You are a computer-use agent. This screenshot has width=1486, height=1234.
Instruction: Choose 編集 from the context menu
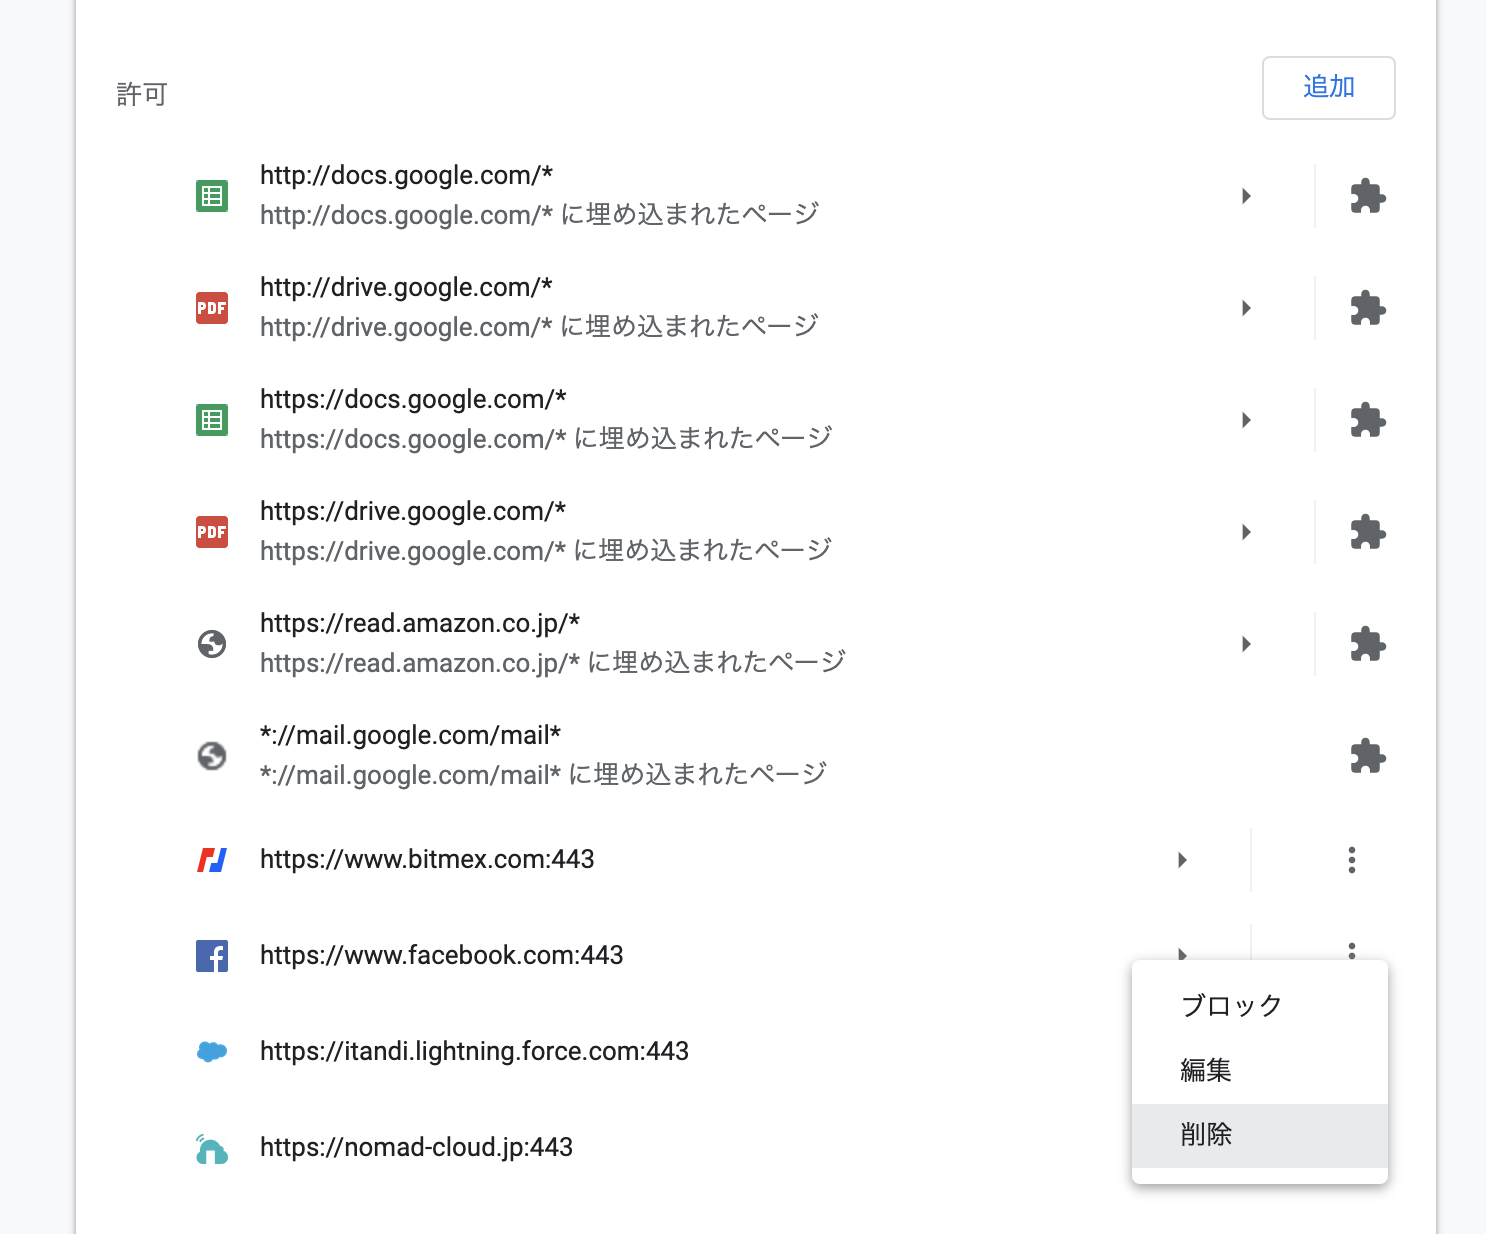point(1260,1071)
